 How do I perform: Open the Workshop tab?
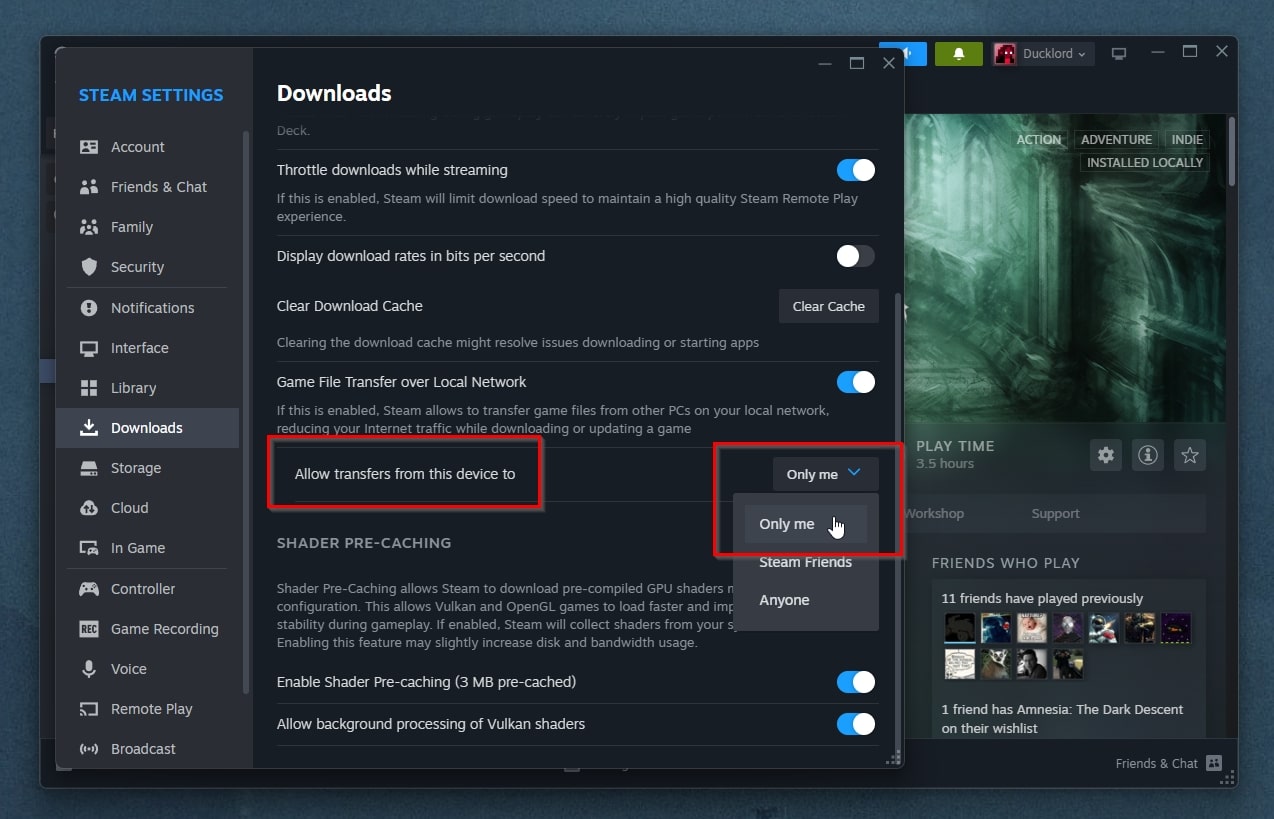tap(933, 513)
